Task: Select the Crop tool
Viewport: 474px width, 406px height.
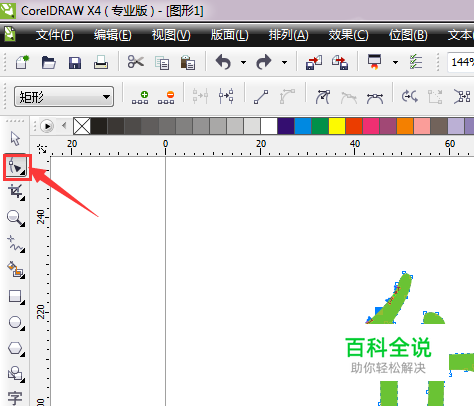Action: (x=16, y=192)
